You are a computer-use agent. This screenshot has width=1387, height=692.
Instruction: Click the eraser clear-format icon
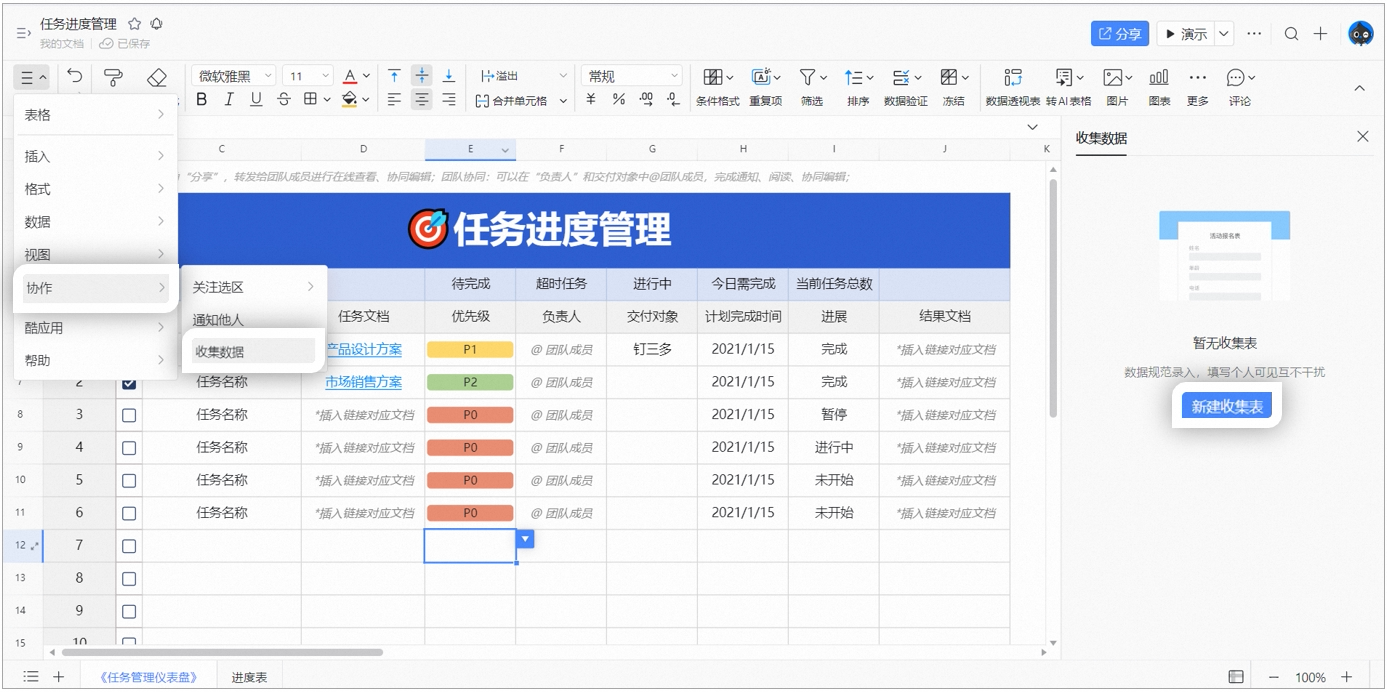tap(157, 77)
